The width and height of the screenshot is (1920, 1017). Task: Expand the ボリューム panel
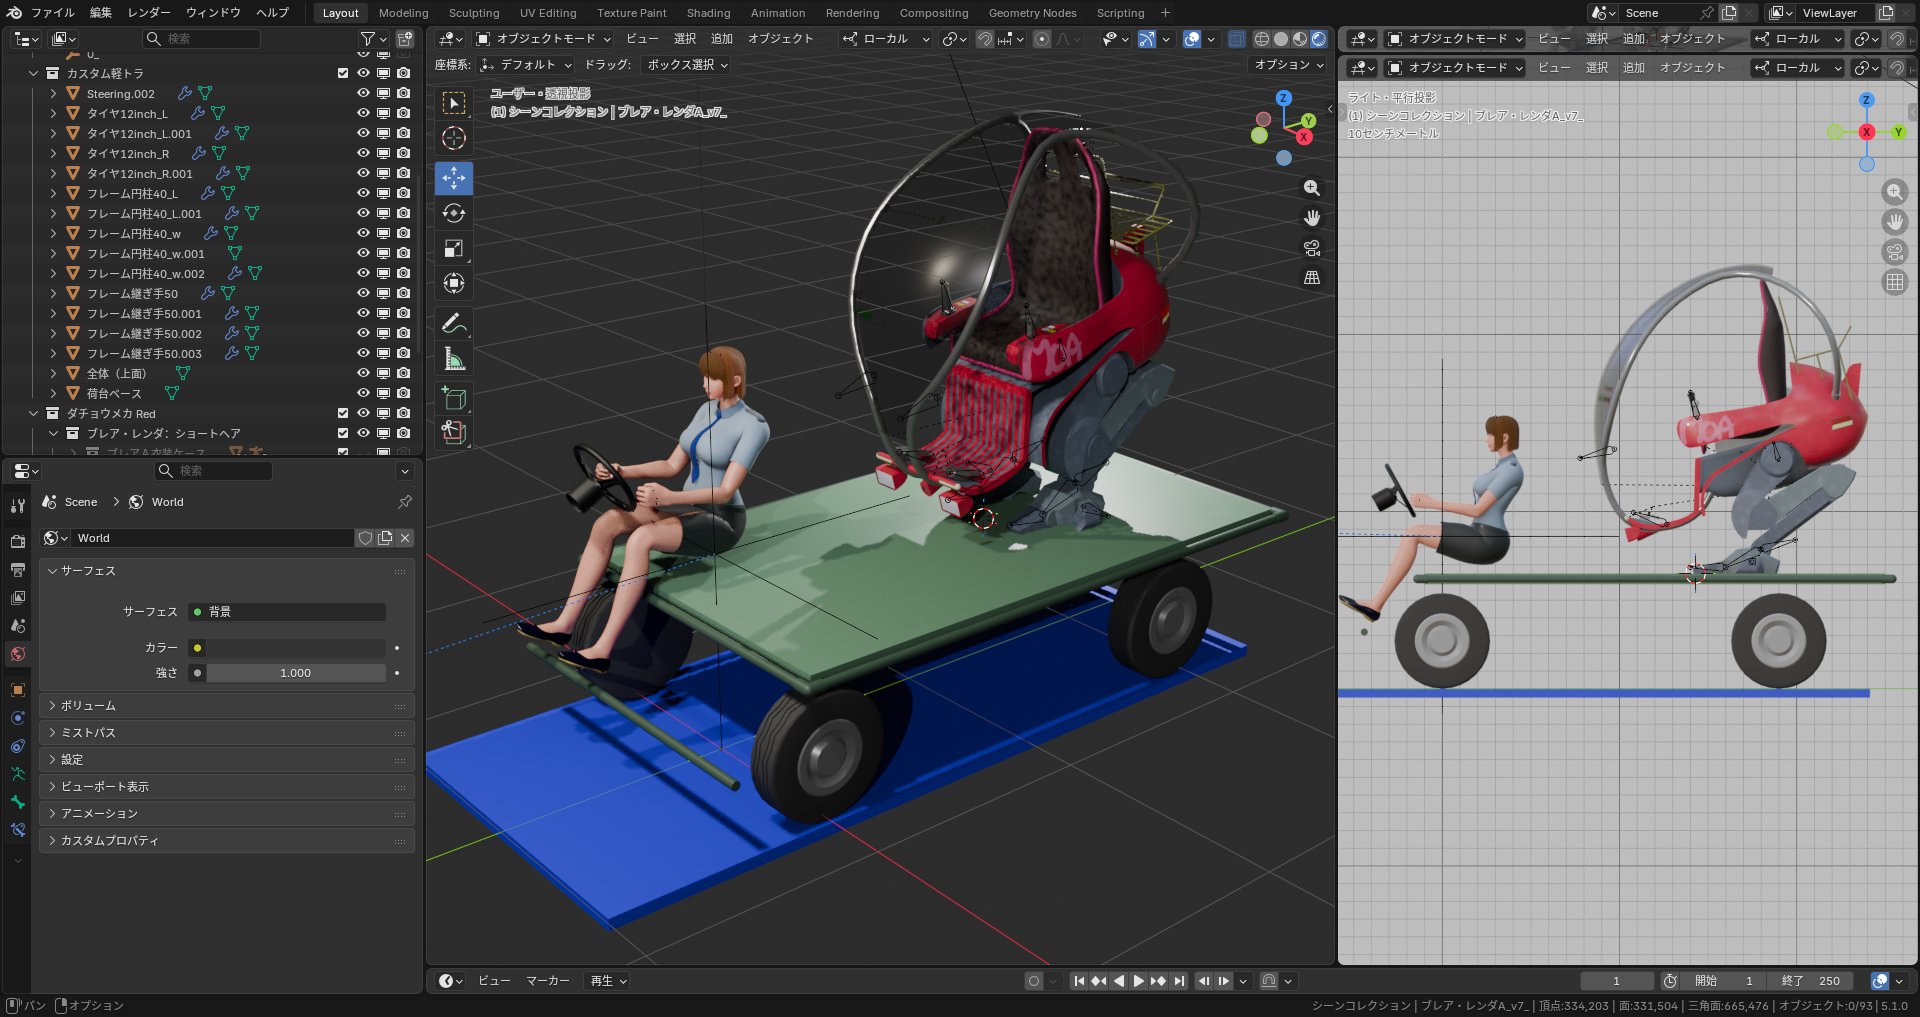[88, 706]
